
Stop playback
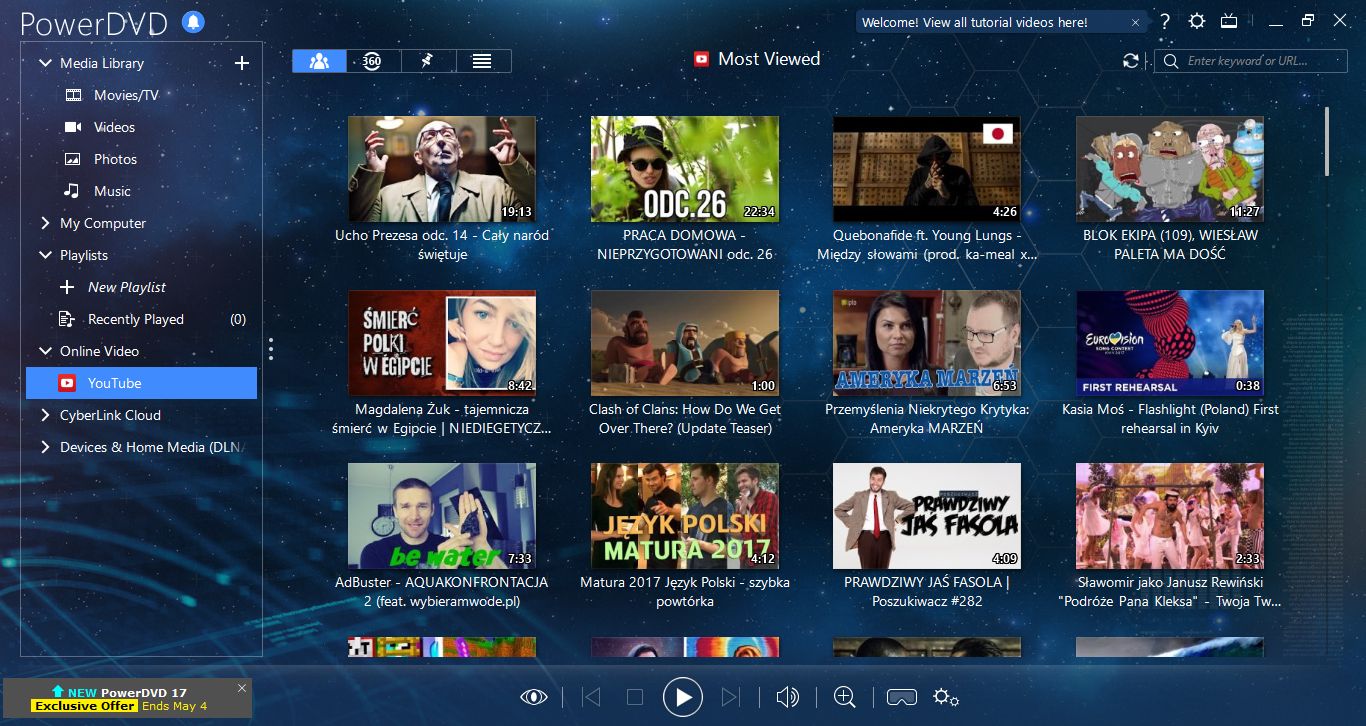(x=635, y=697)
